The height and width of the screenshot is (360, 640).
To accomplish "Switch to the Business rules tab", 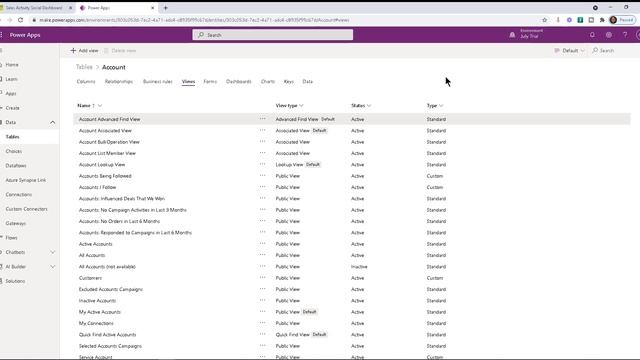I will tap(158, 82).
